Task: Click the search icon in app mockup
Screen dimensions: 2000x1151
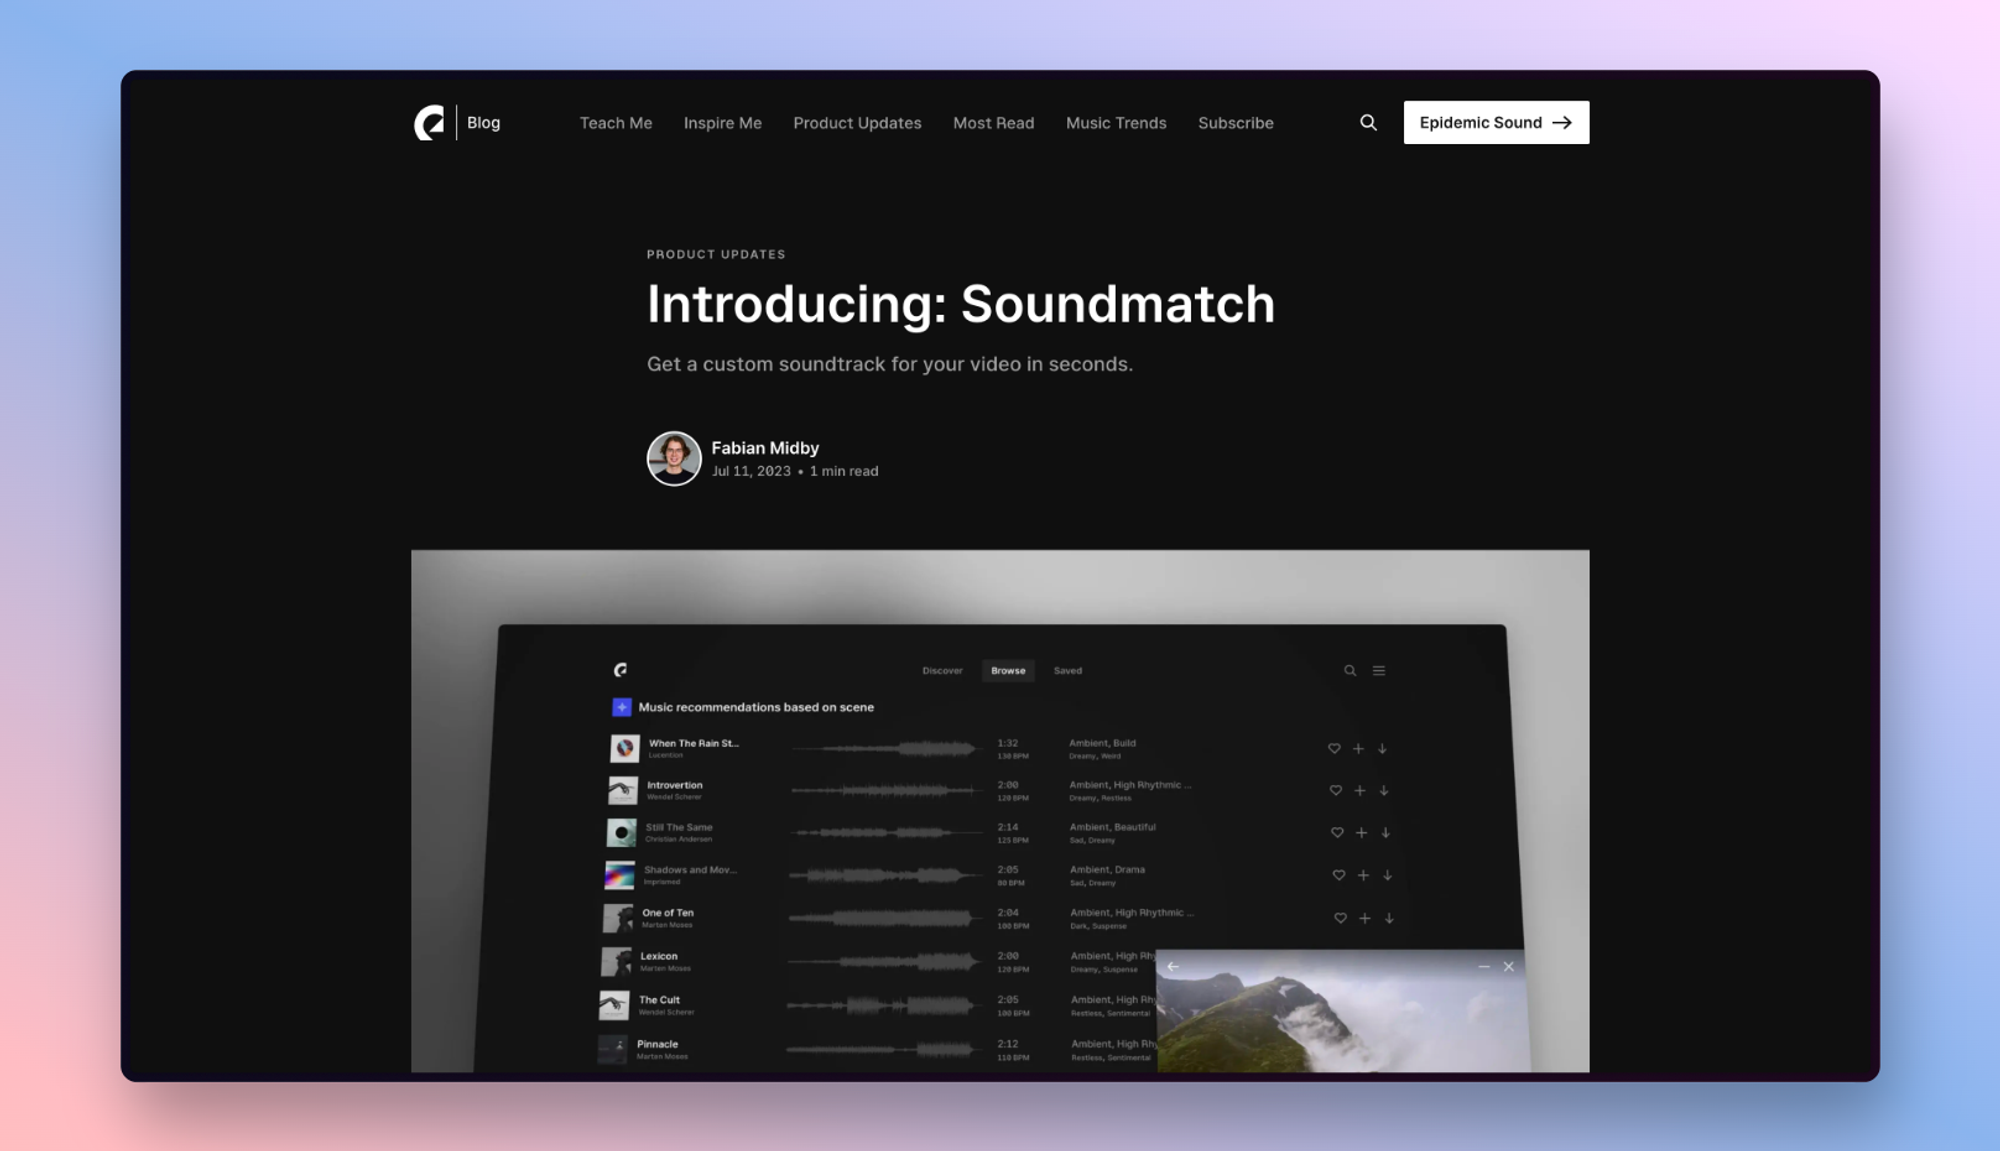Action: coord(1350,671)
